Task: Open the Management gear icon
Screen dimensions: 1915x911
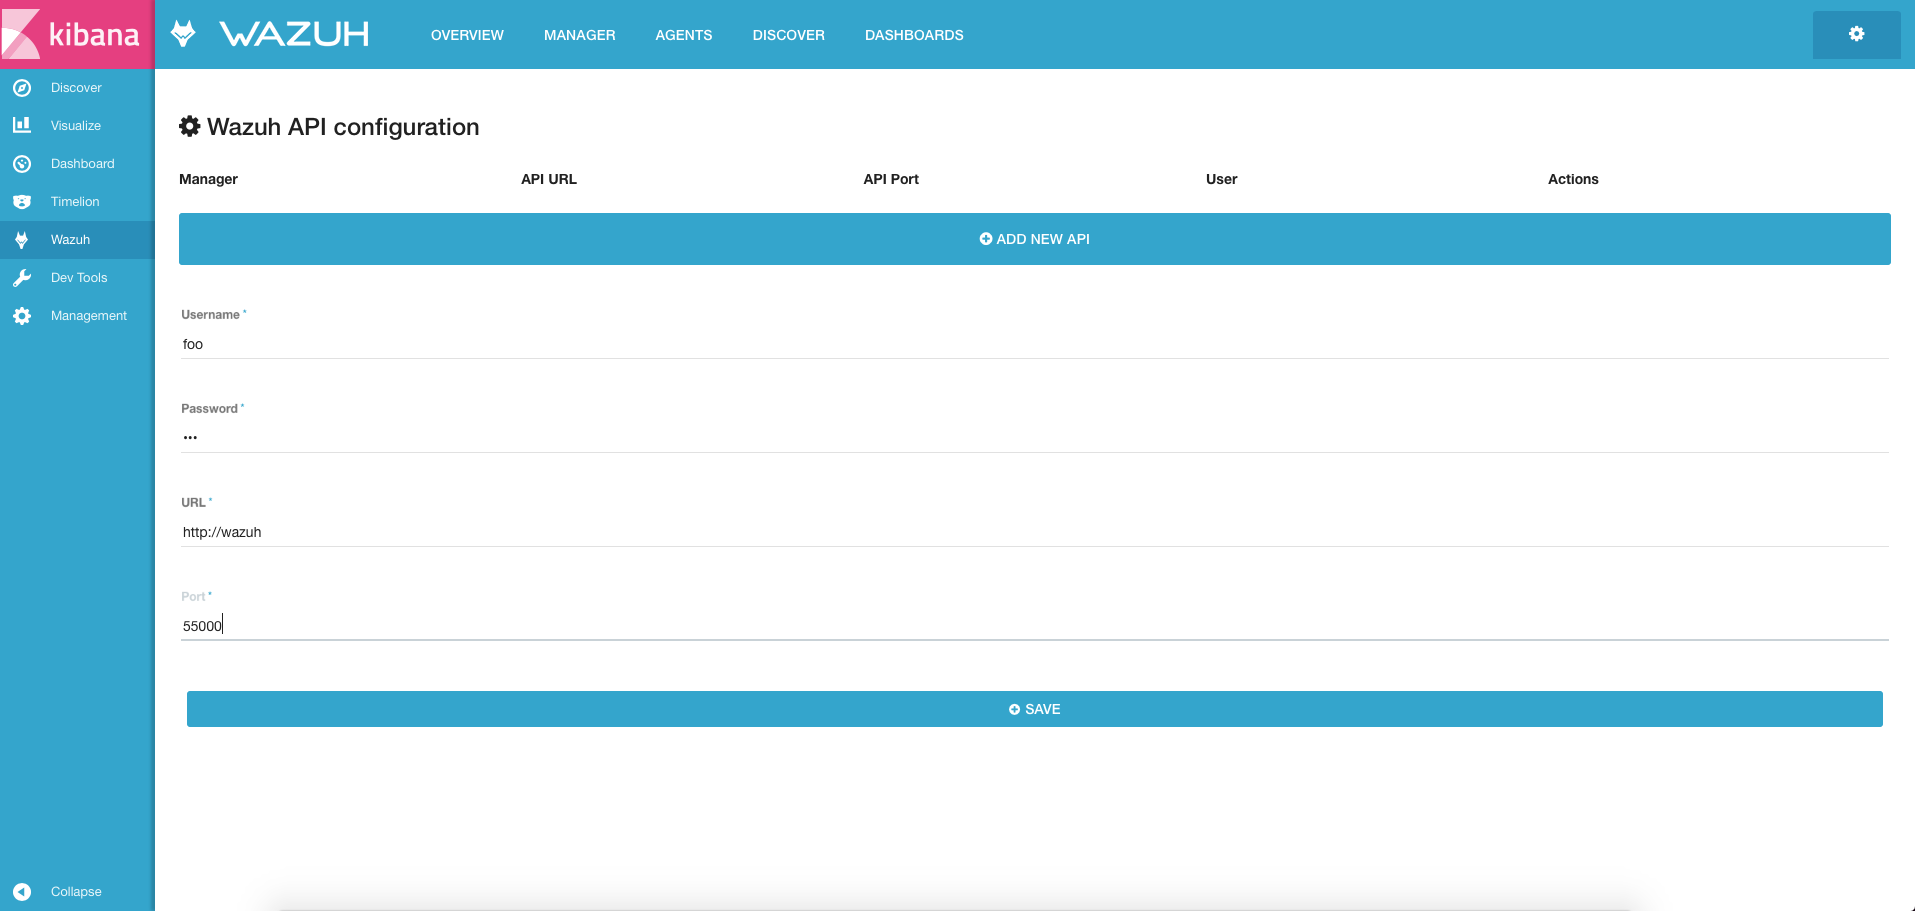Action: (x=22, y=316)
